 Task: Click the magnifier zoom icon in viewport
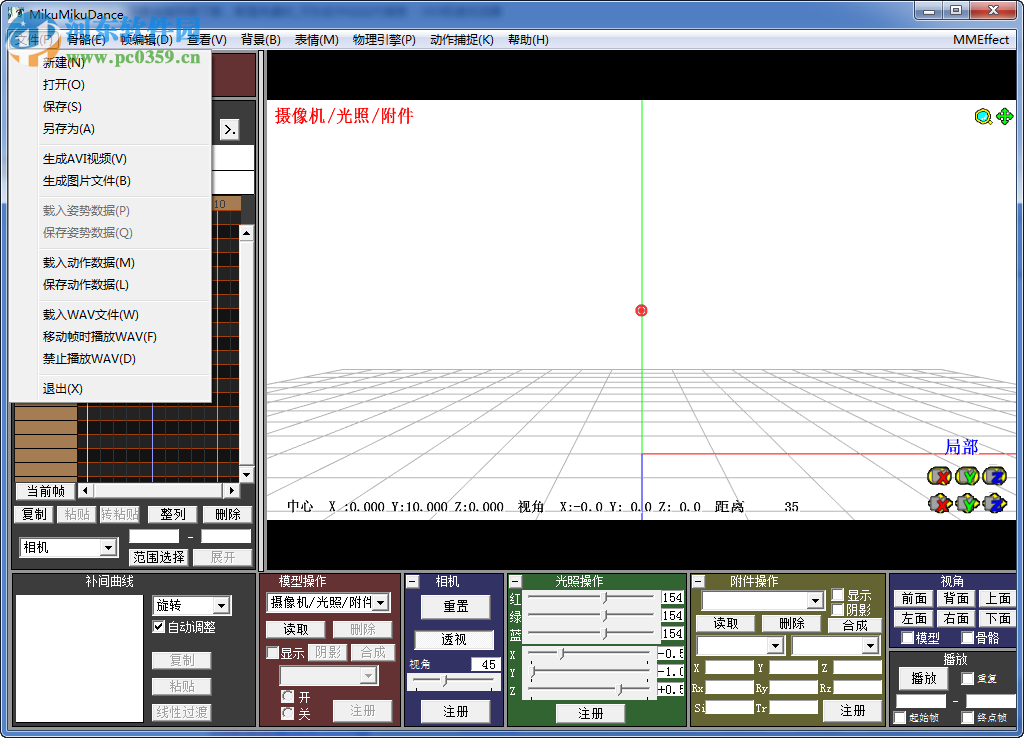[983, 117]
